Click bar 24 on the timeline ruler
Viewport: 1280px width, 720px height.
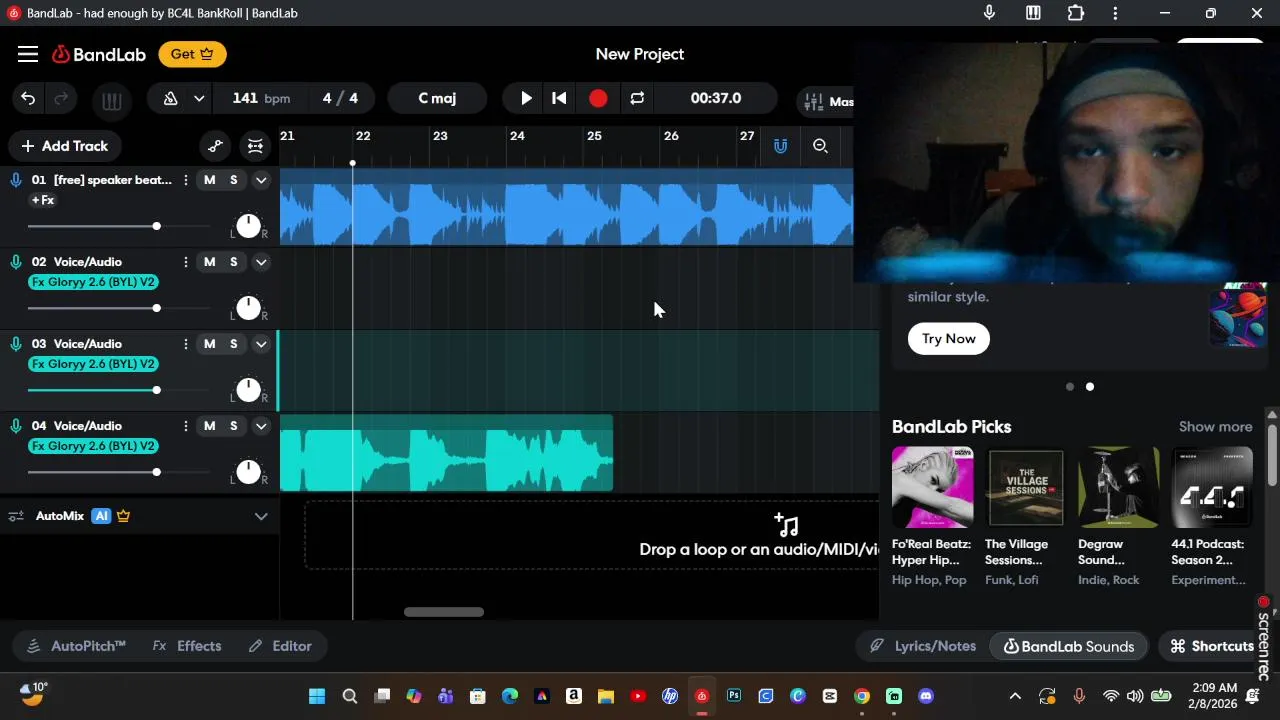click(x=517, y=136)
